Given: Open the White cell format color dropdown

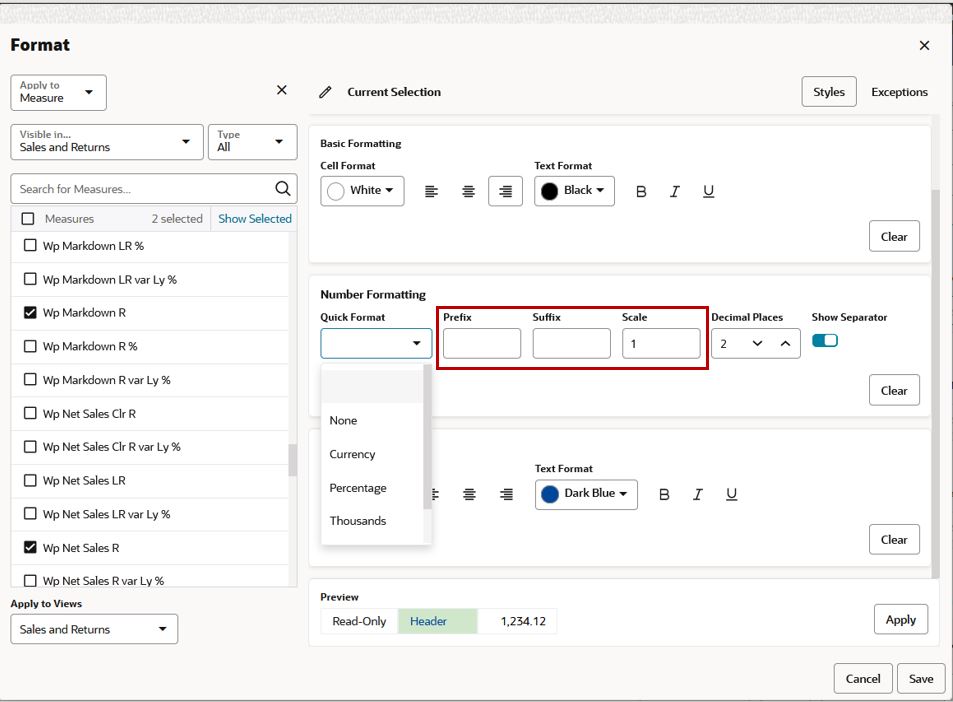Looking at the screenshot, I should (362, 191).
